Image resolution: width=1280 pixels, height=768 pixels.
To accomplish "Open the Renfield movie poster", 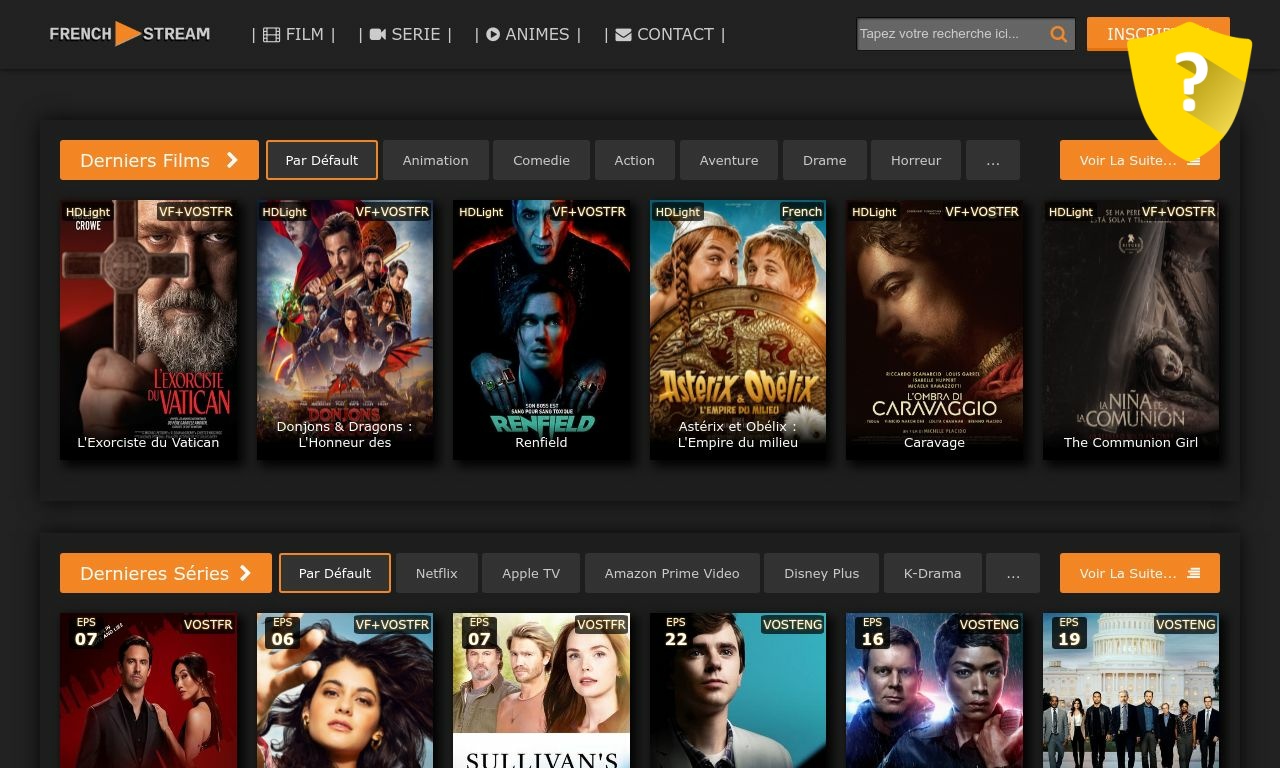I will [541, 330].
